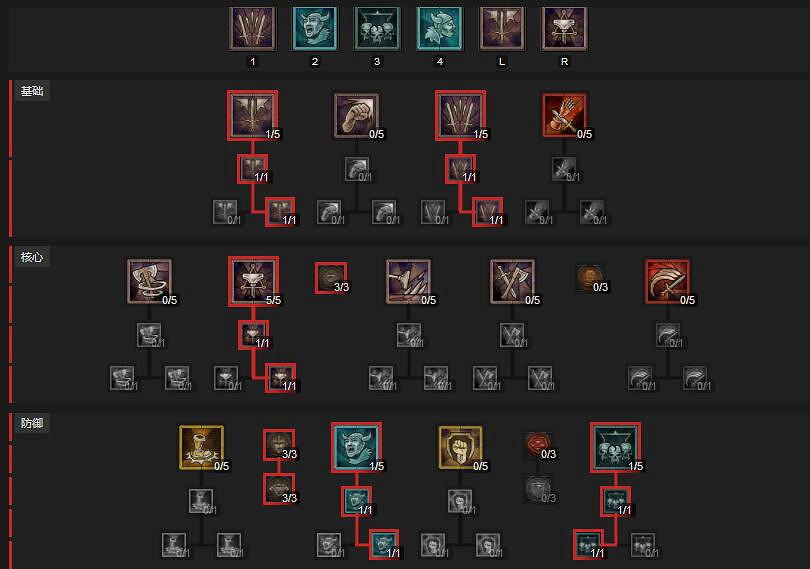Screen dimensions: 810x569
Task: Click the orange 0/3 passive node in core row
Action: [x=590, y=278]
